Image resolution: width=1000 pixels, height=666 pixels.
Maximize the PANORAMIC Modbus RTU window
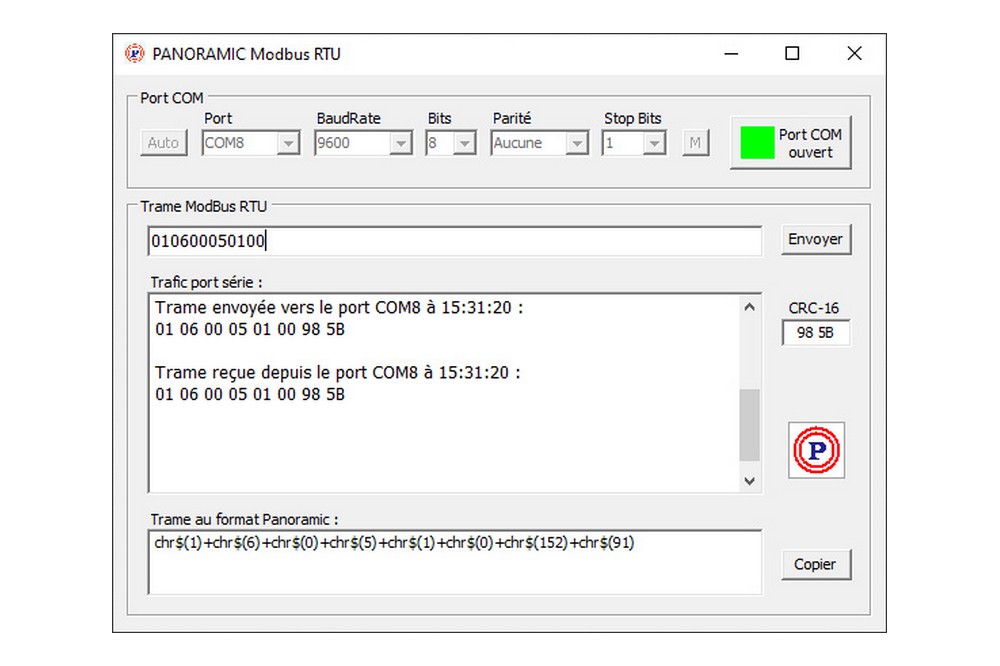[x=792, y=54]
